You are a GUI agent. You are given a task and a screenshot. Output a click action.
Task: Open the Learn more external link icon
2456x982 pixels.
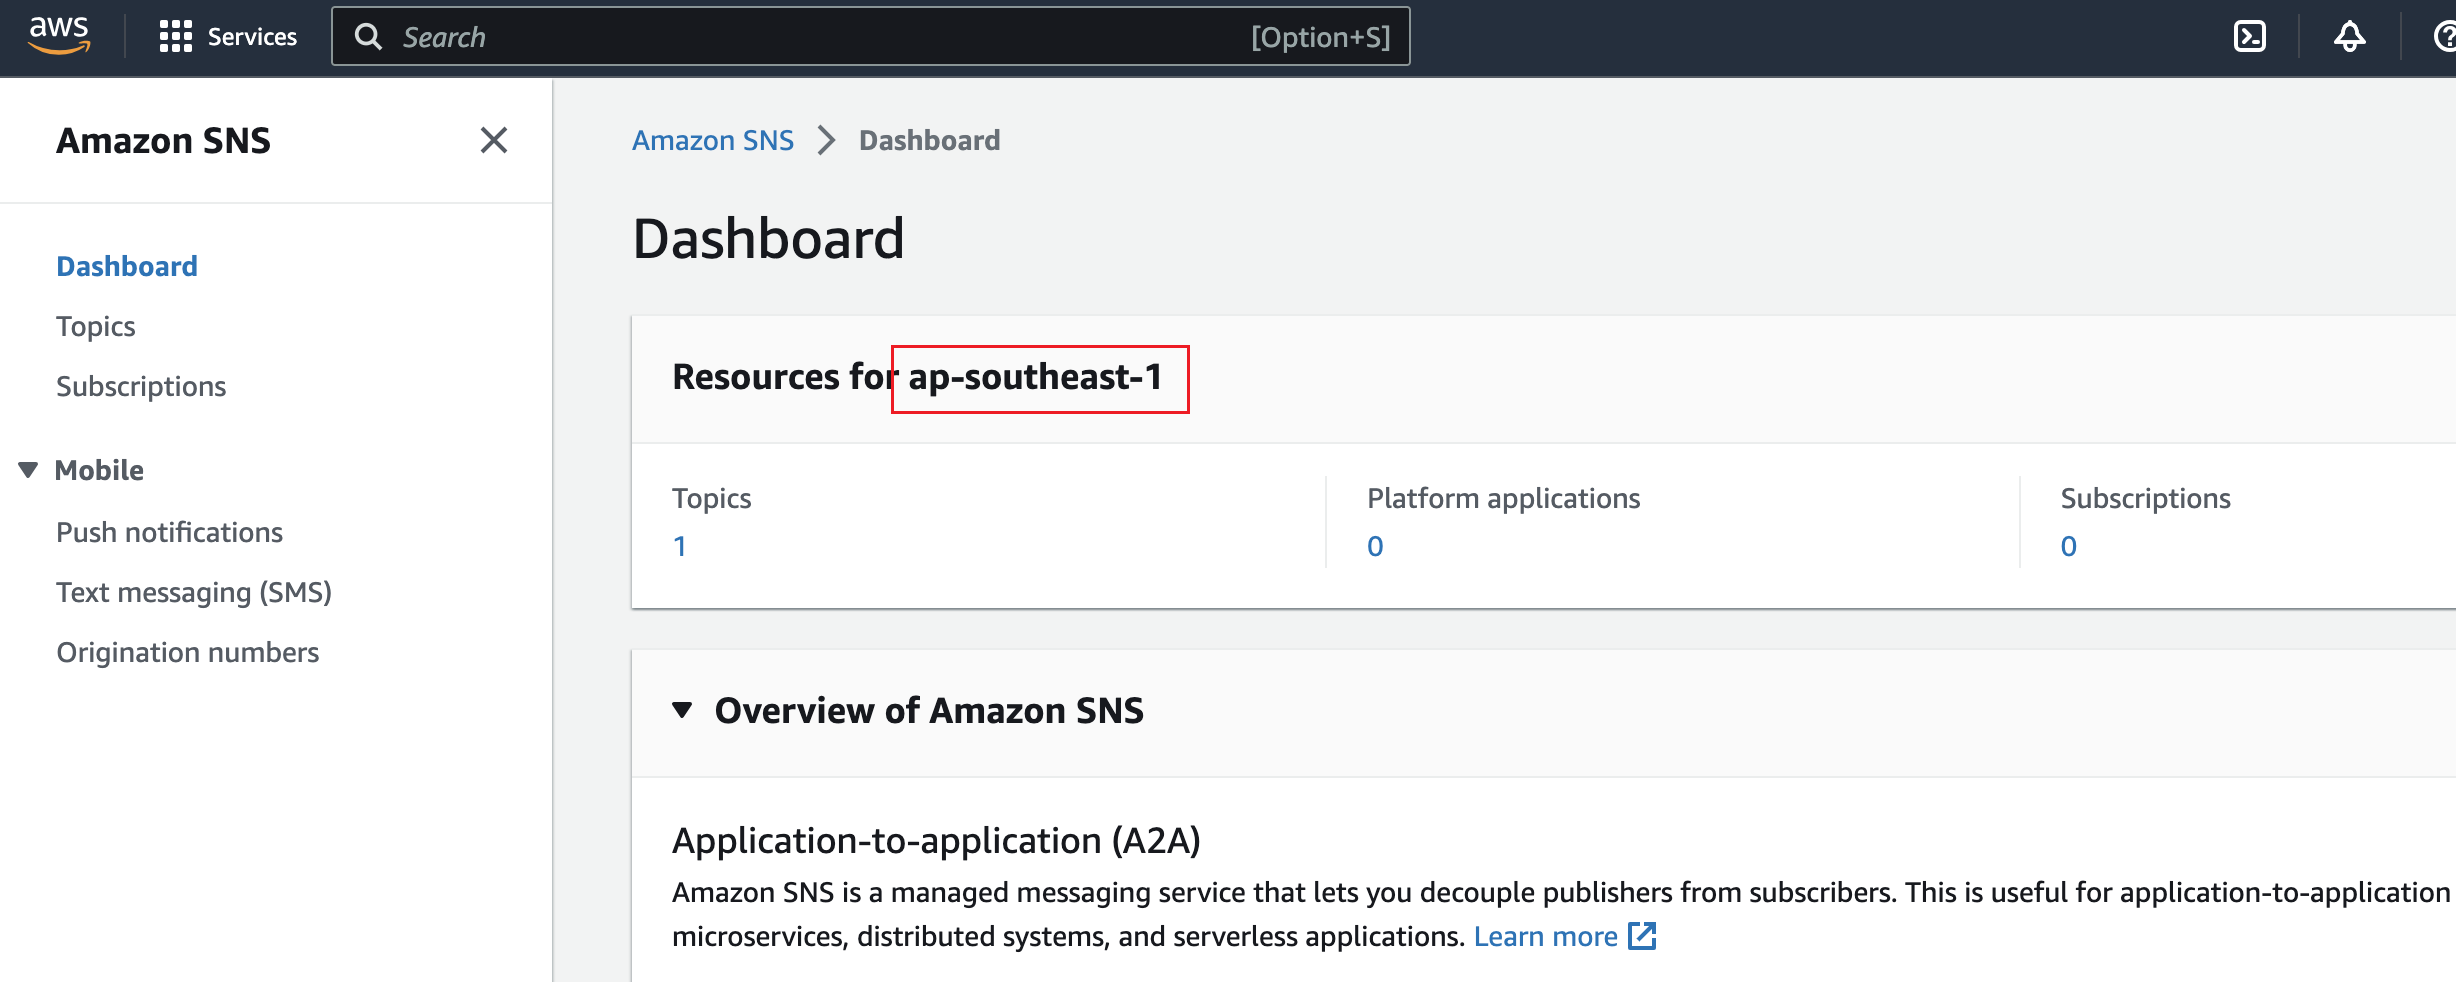click(1643, 936)
